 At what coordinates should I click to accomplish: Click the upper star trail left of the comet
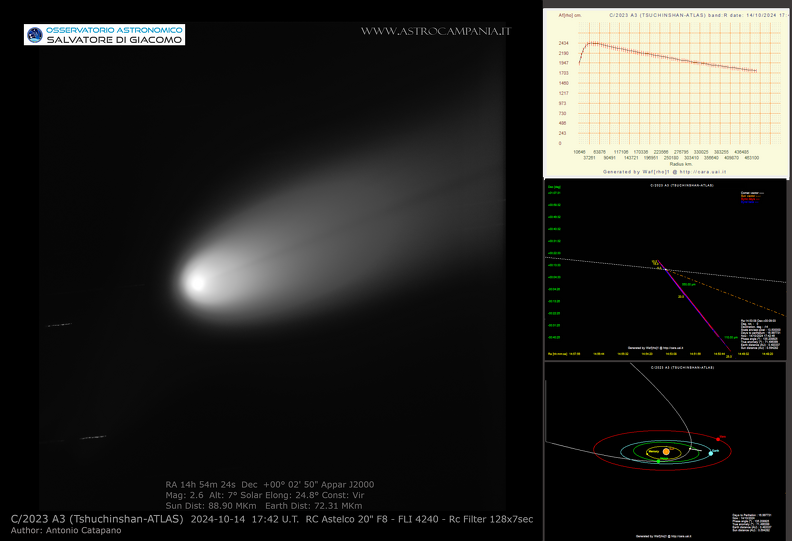tap(60, 325)
